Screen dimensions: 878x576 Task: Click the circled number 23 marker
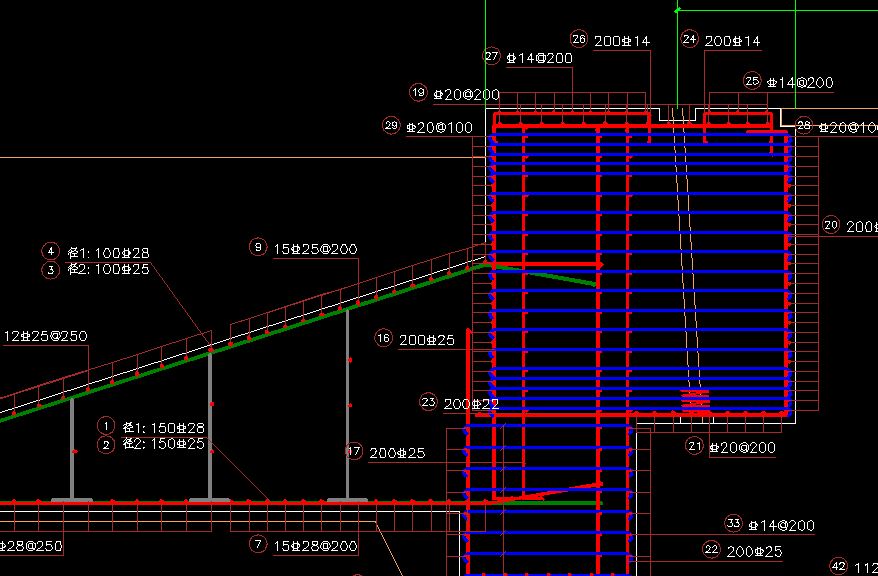[x=428, y=402]
